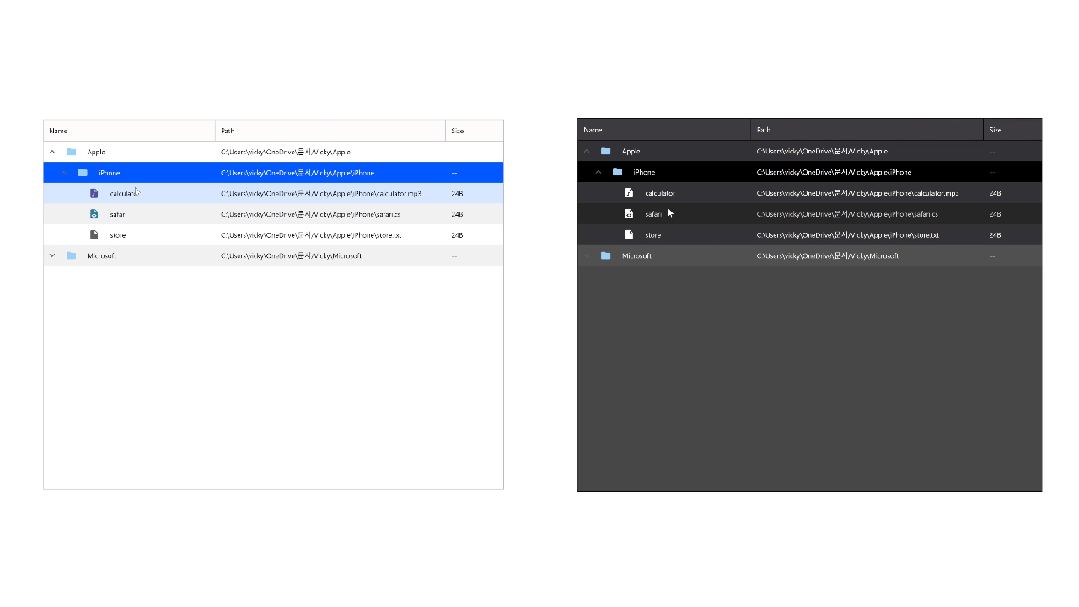
Task: Click the Microsoft folder icon in the dark tree
Action: click(x=606, y=255)
